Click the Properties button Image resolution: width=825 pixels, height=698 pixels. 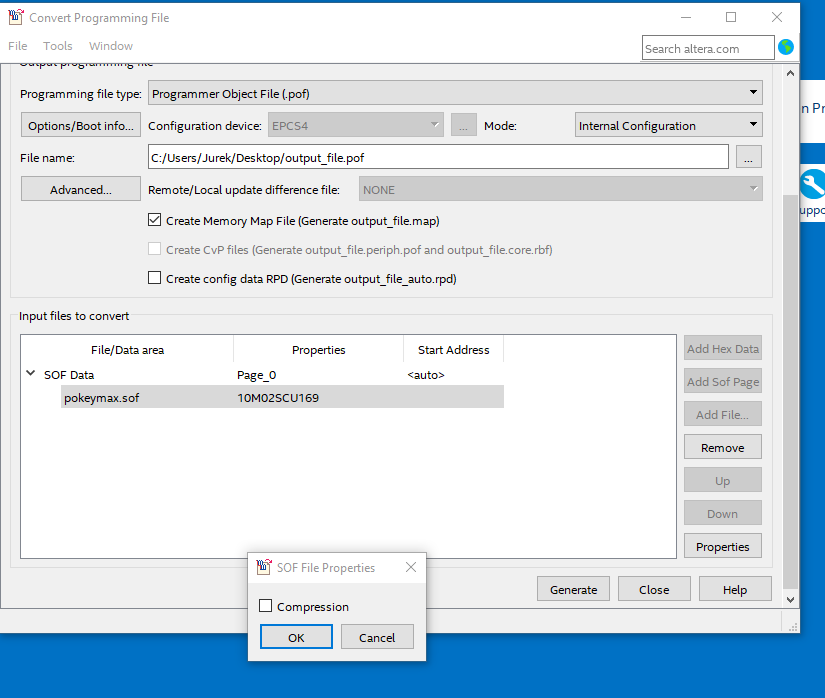pos(723,546)
